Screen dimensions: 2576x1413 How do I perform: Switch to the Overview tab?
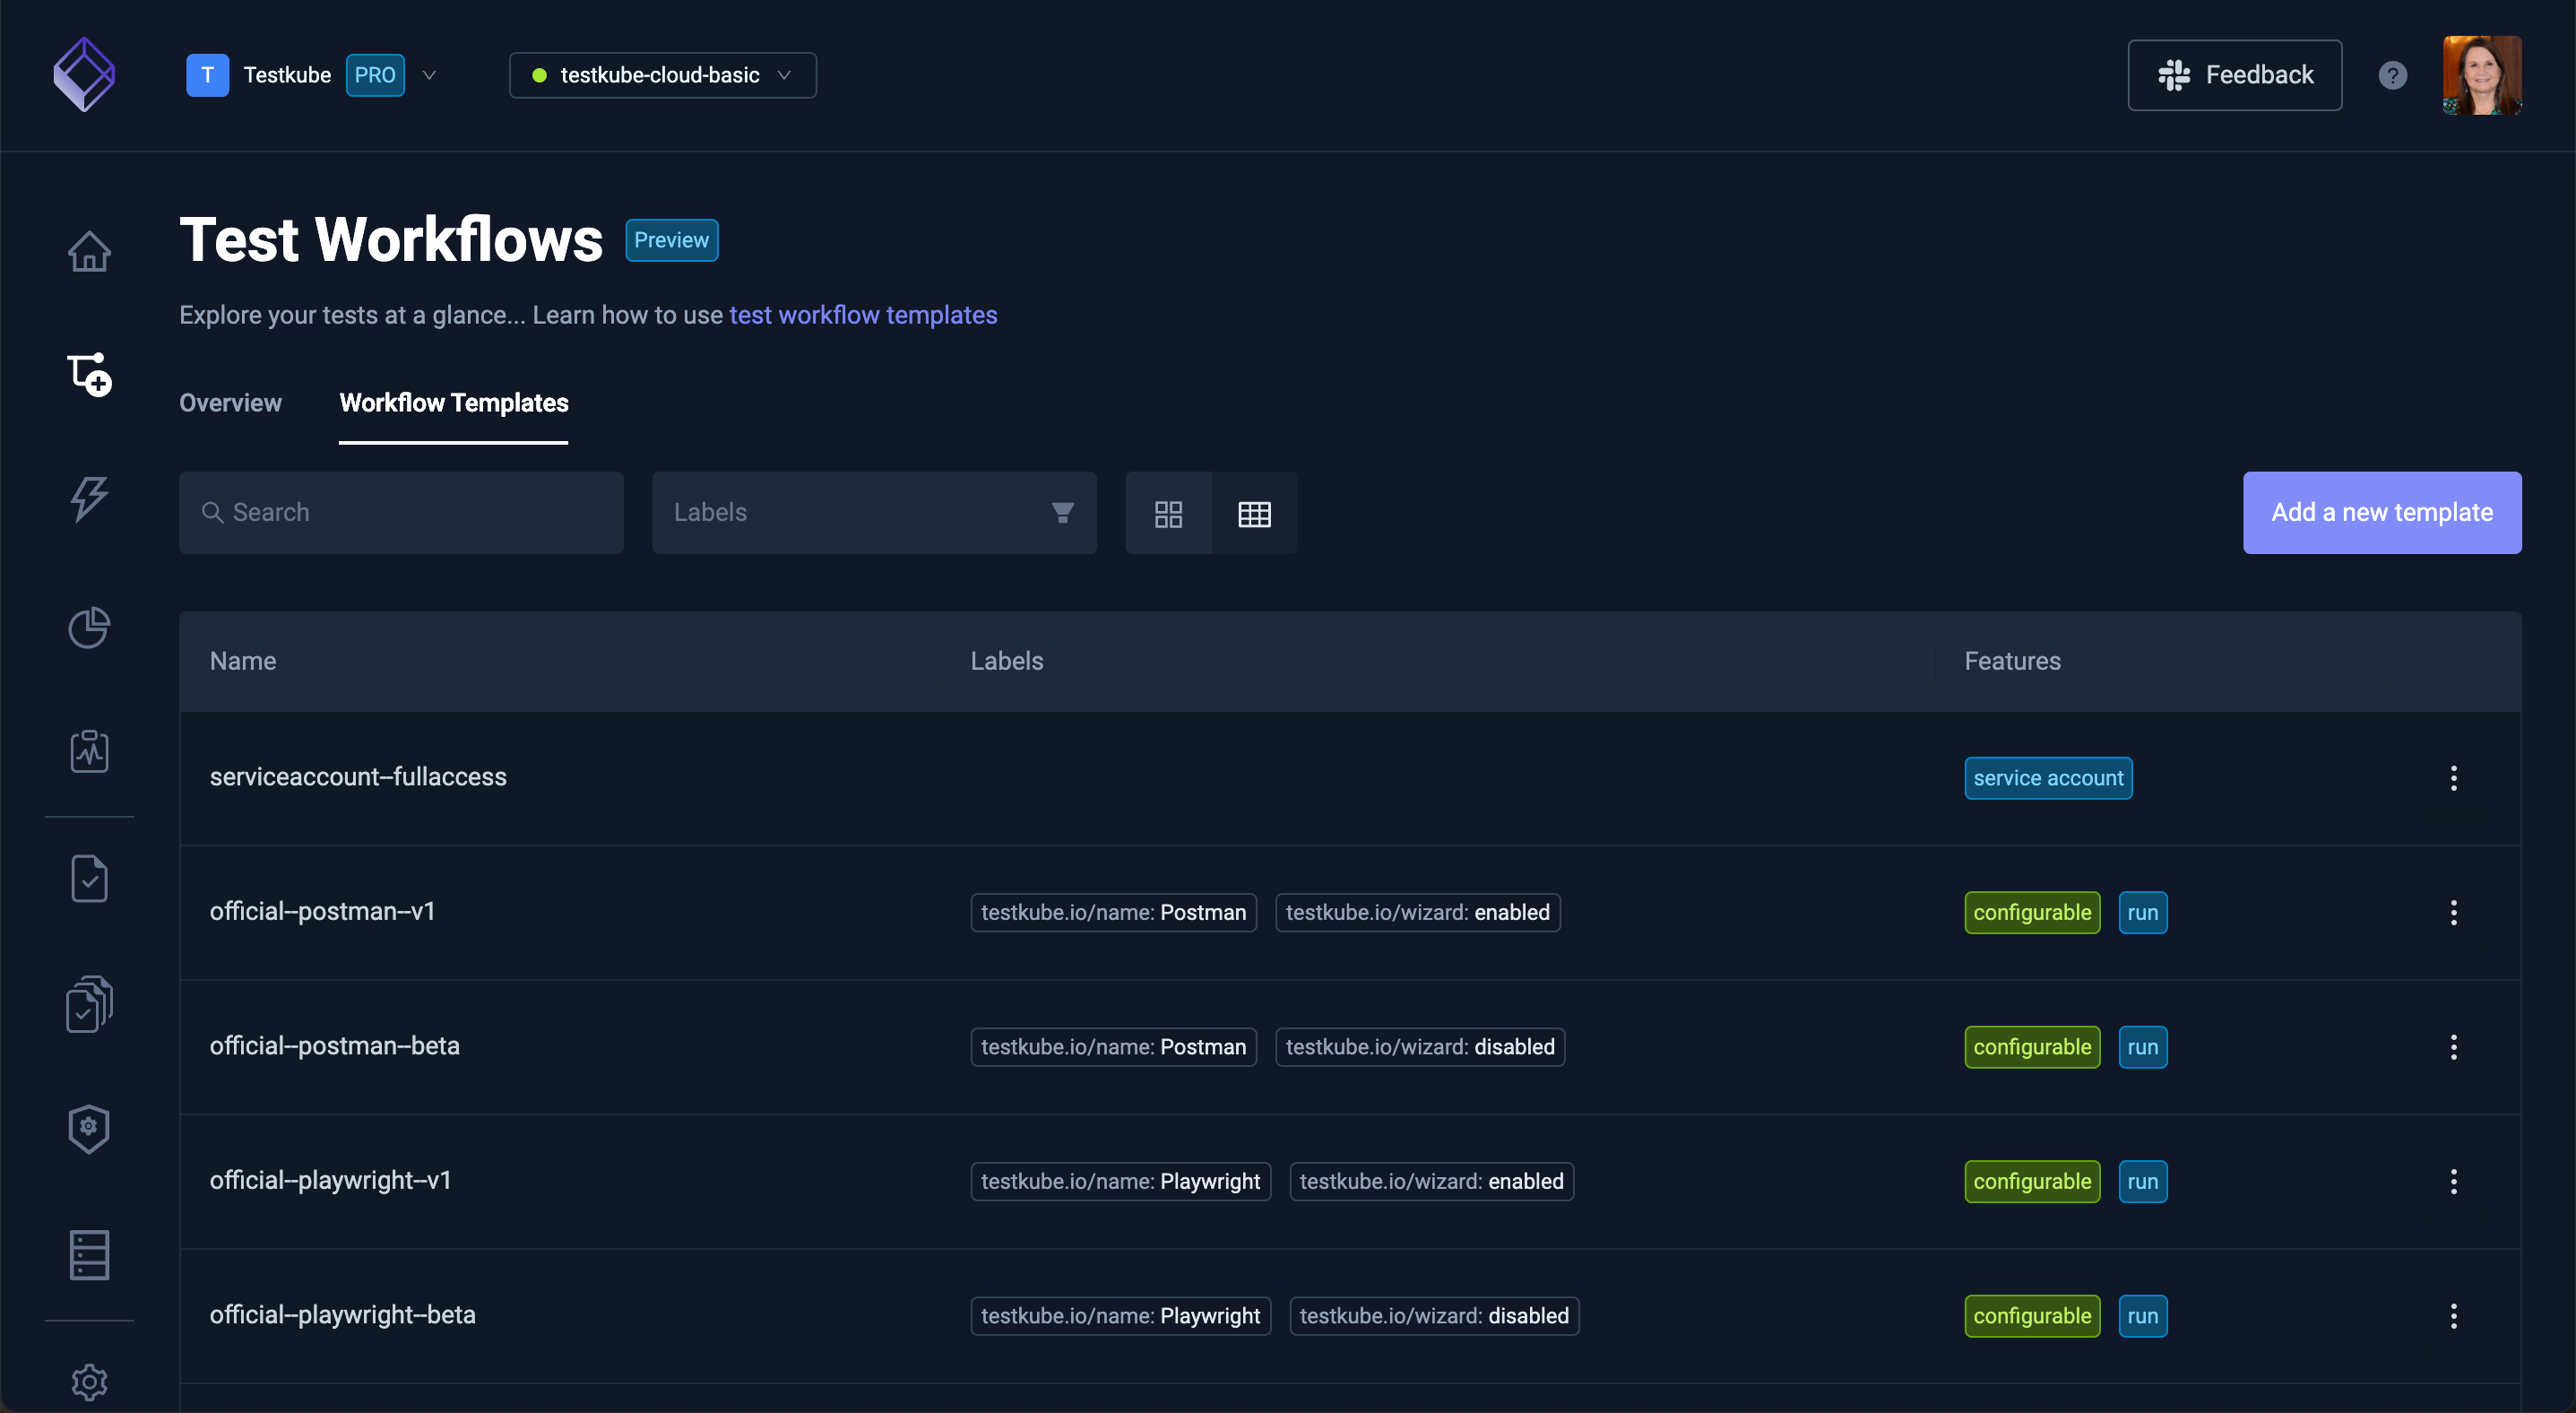229,400
